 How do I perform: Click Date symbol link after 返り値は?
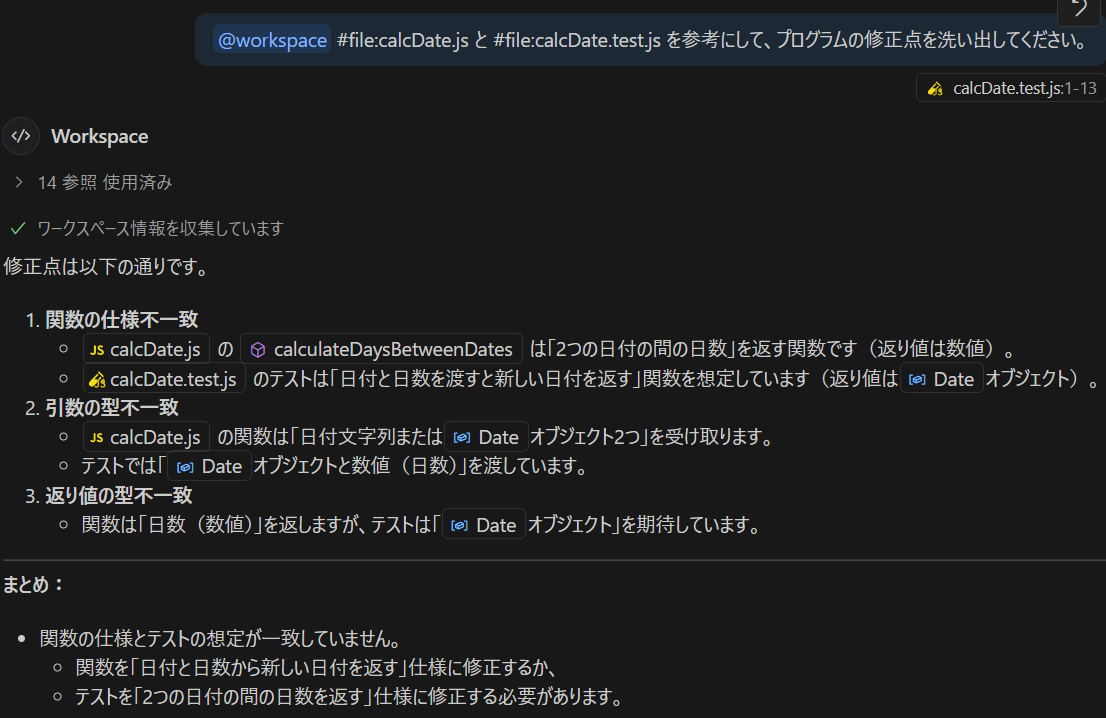coord(942,379)
